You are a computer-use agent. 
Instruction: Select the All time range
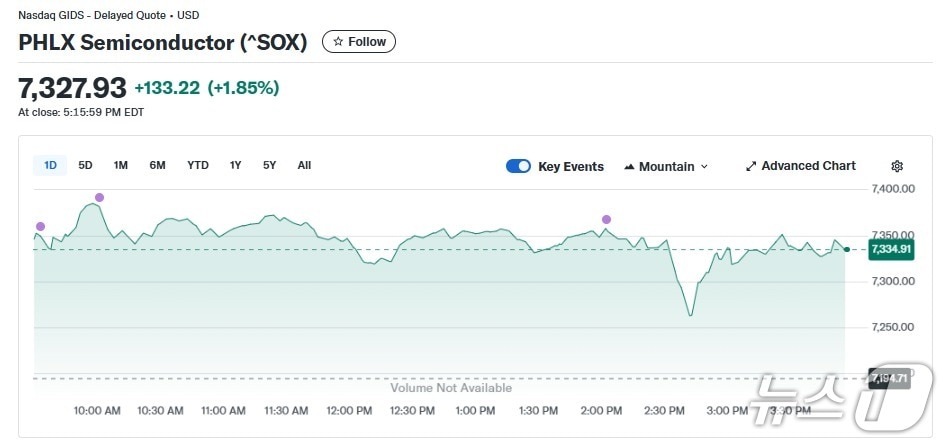[304, 165]
